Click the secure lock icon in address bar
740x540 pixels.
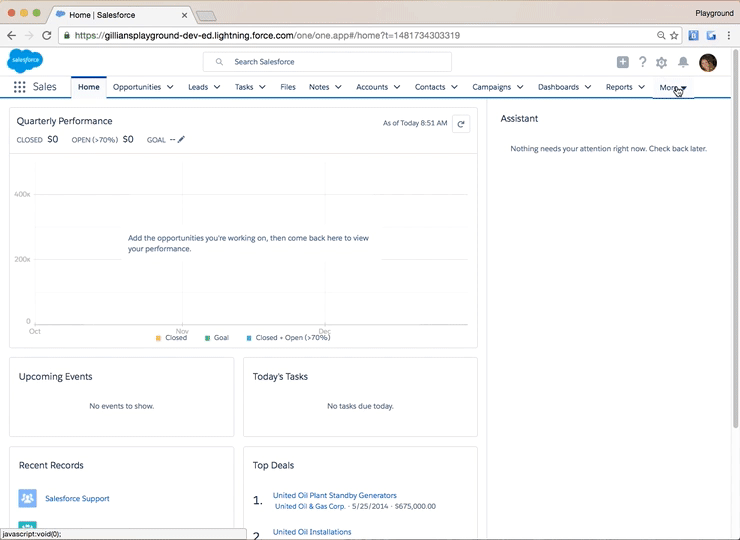(x=67, y=35)
